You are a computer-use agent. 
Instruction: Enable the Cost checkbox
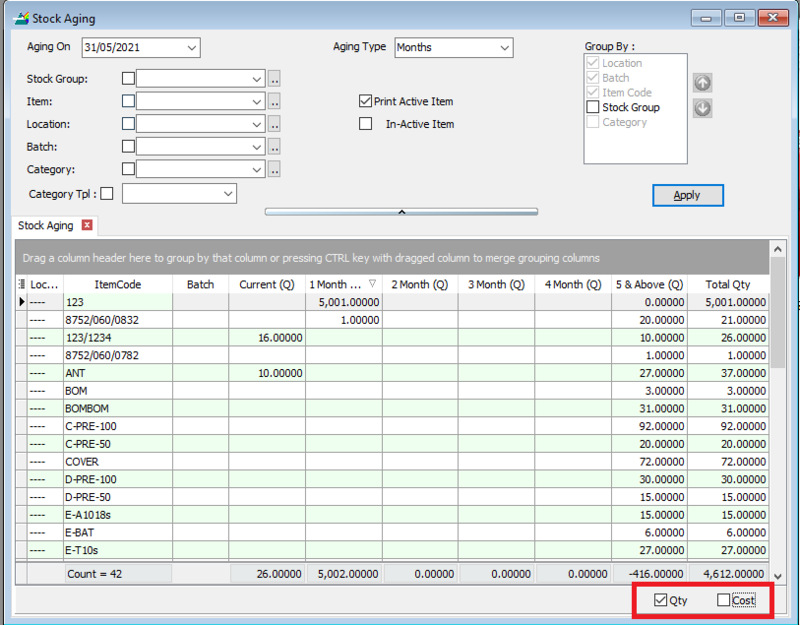[x=724, y=600]
